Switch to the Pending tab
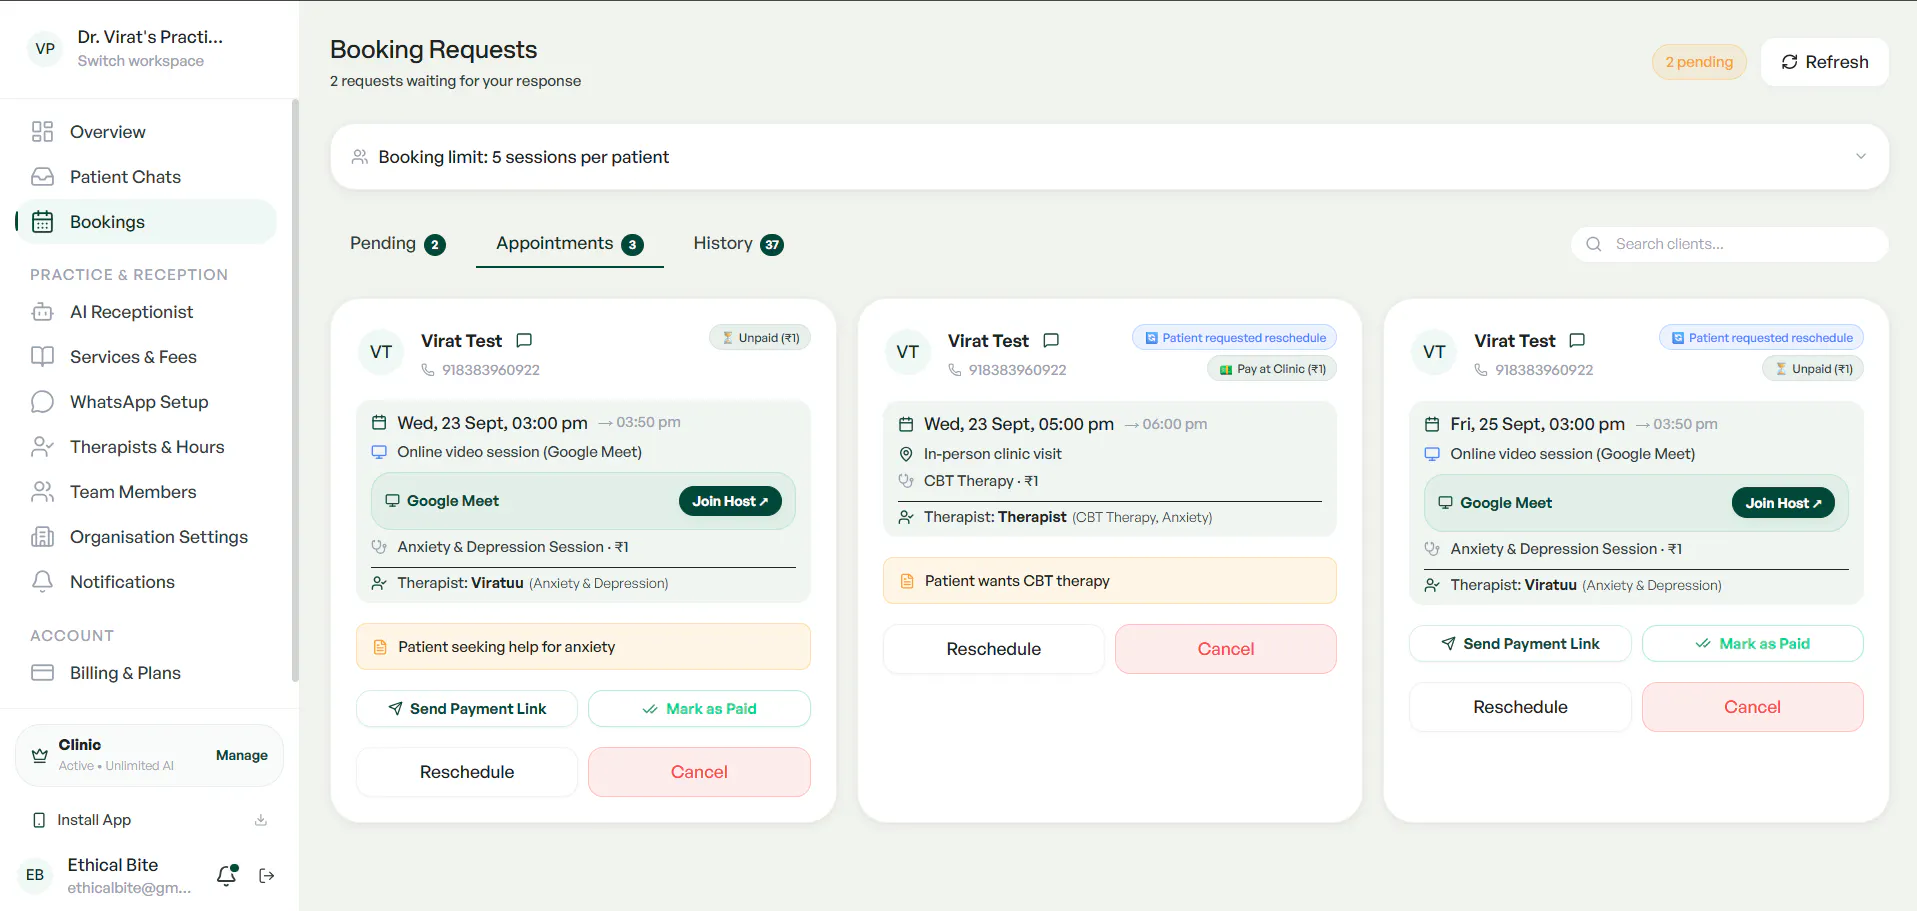This screenshot has width=1917, height=911. click(x=397, y=244)
